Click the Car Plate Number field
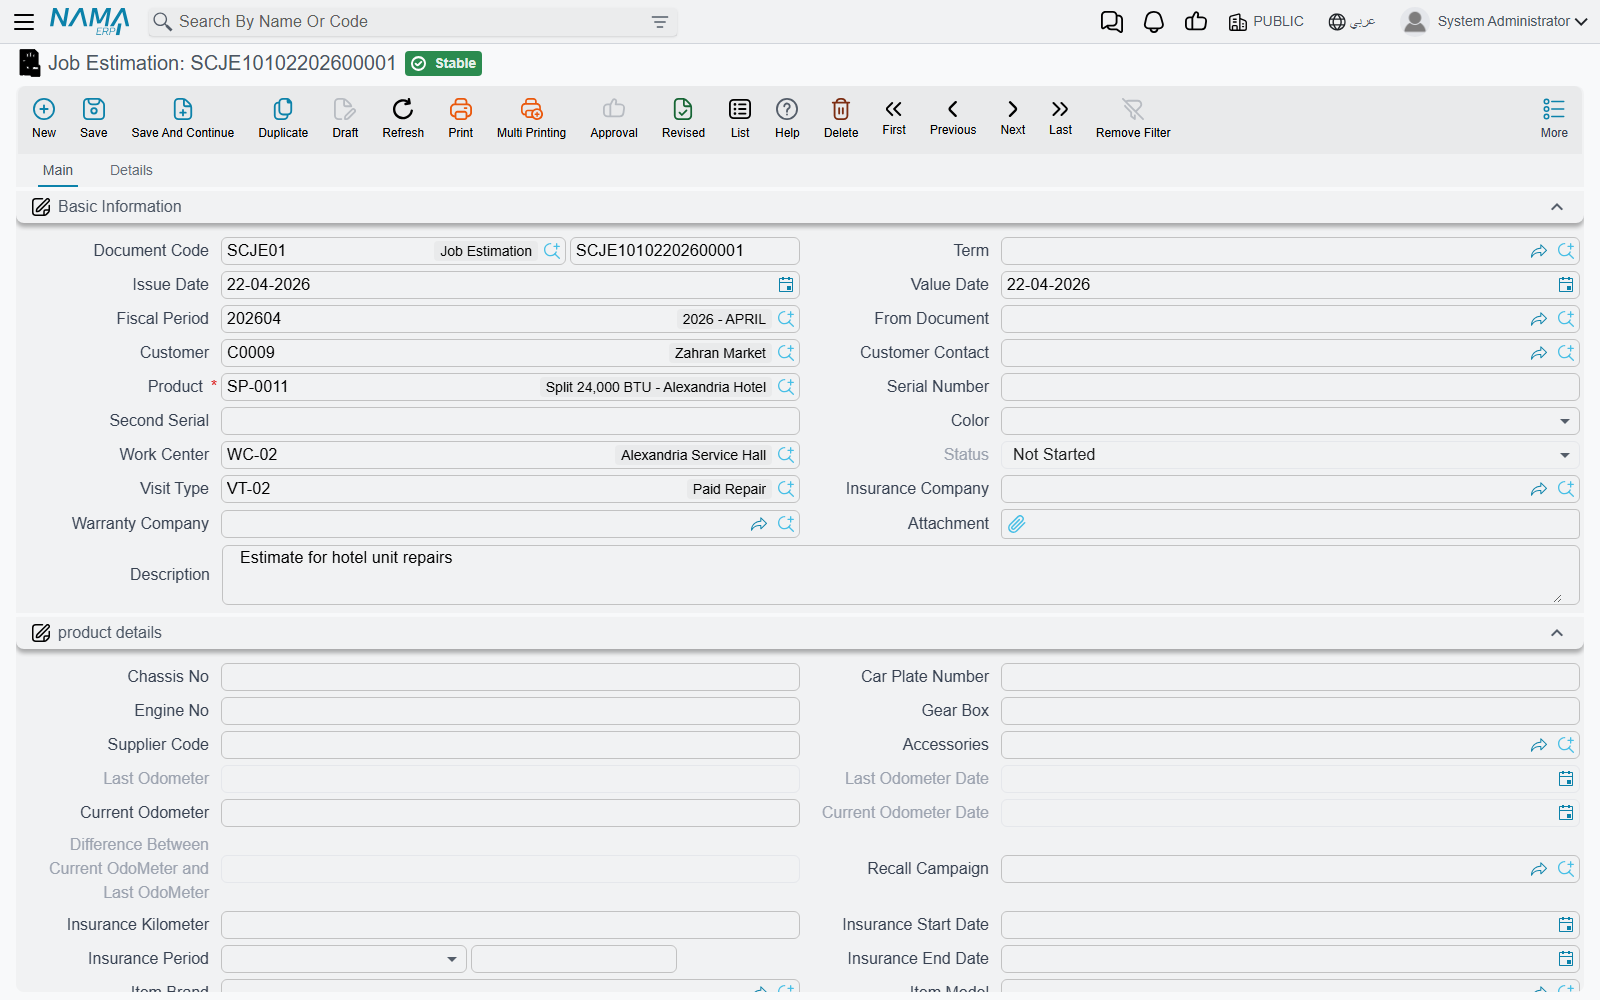The width and height of the screenshot is (1600, 1000). (x=1290, y=677)
